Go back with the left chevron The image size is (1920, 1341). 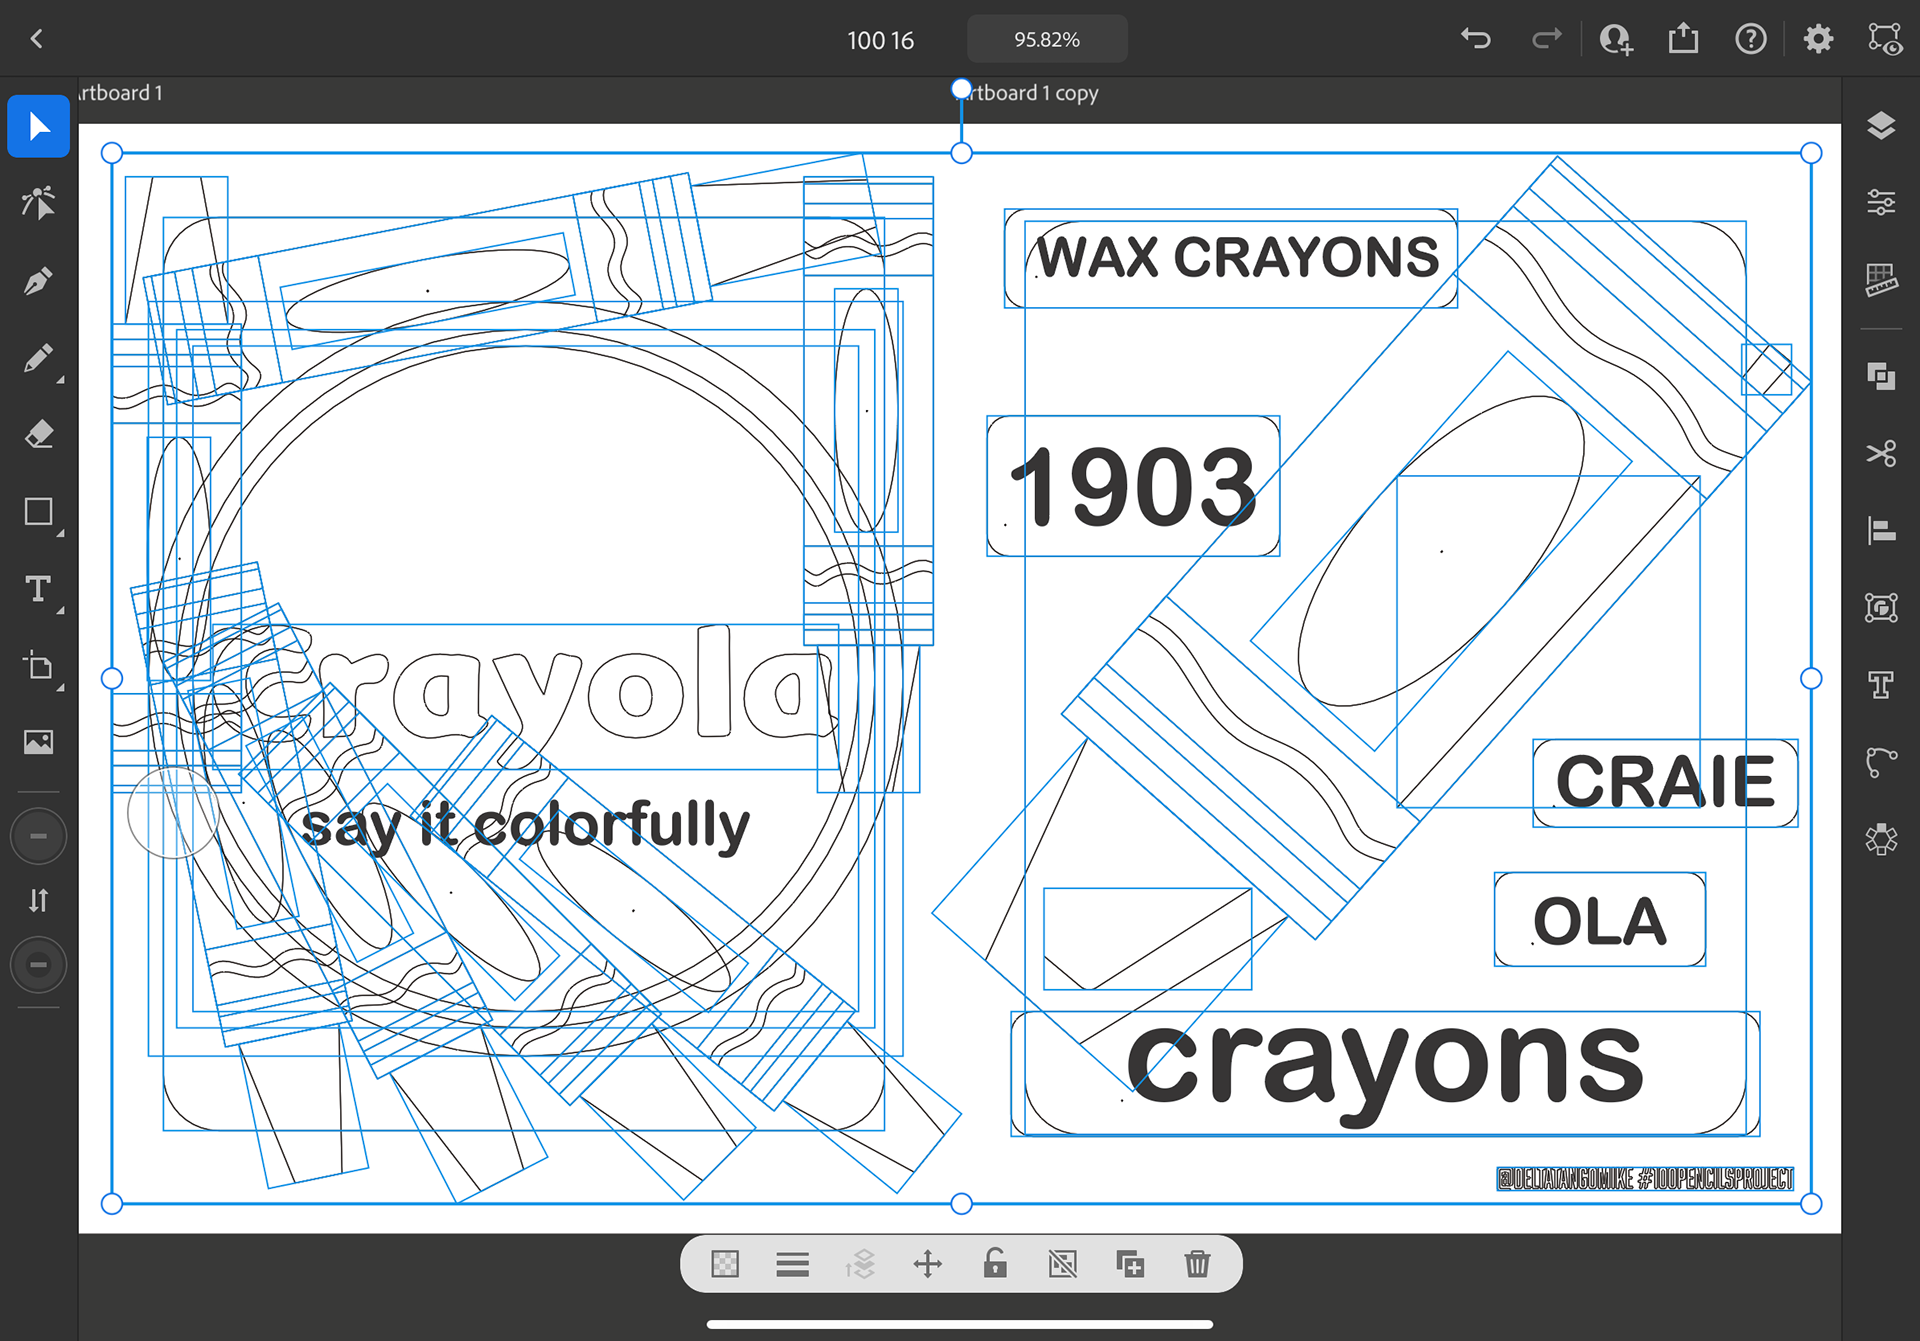(37, 39)
